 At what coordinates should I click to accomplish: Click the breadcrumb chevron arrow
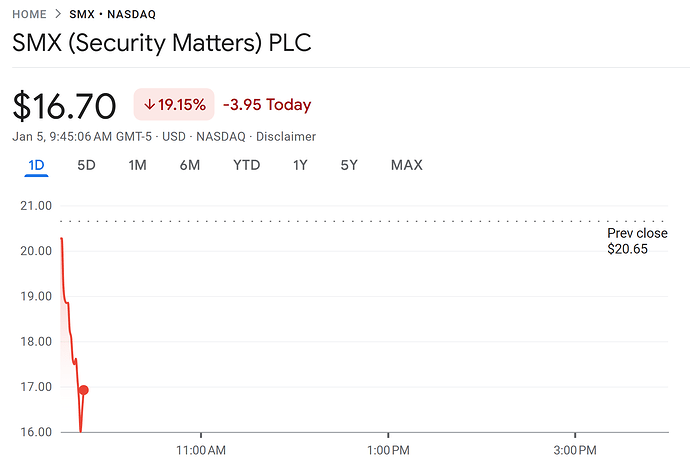pos(58,15)
